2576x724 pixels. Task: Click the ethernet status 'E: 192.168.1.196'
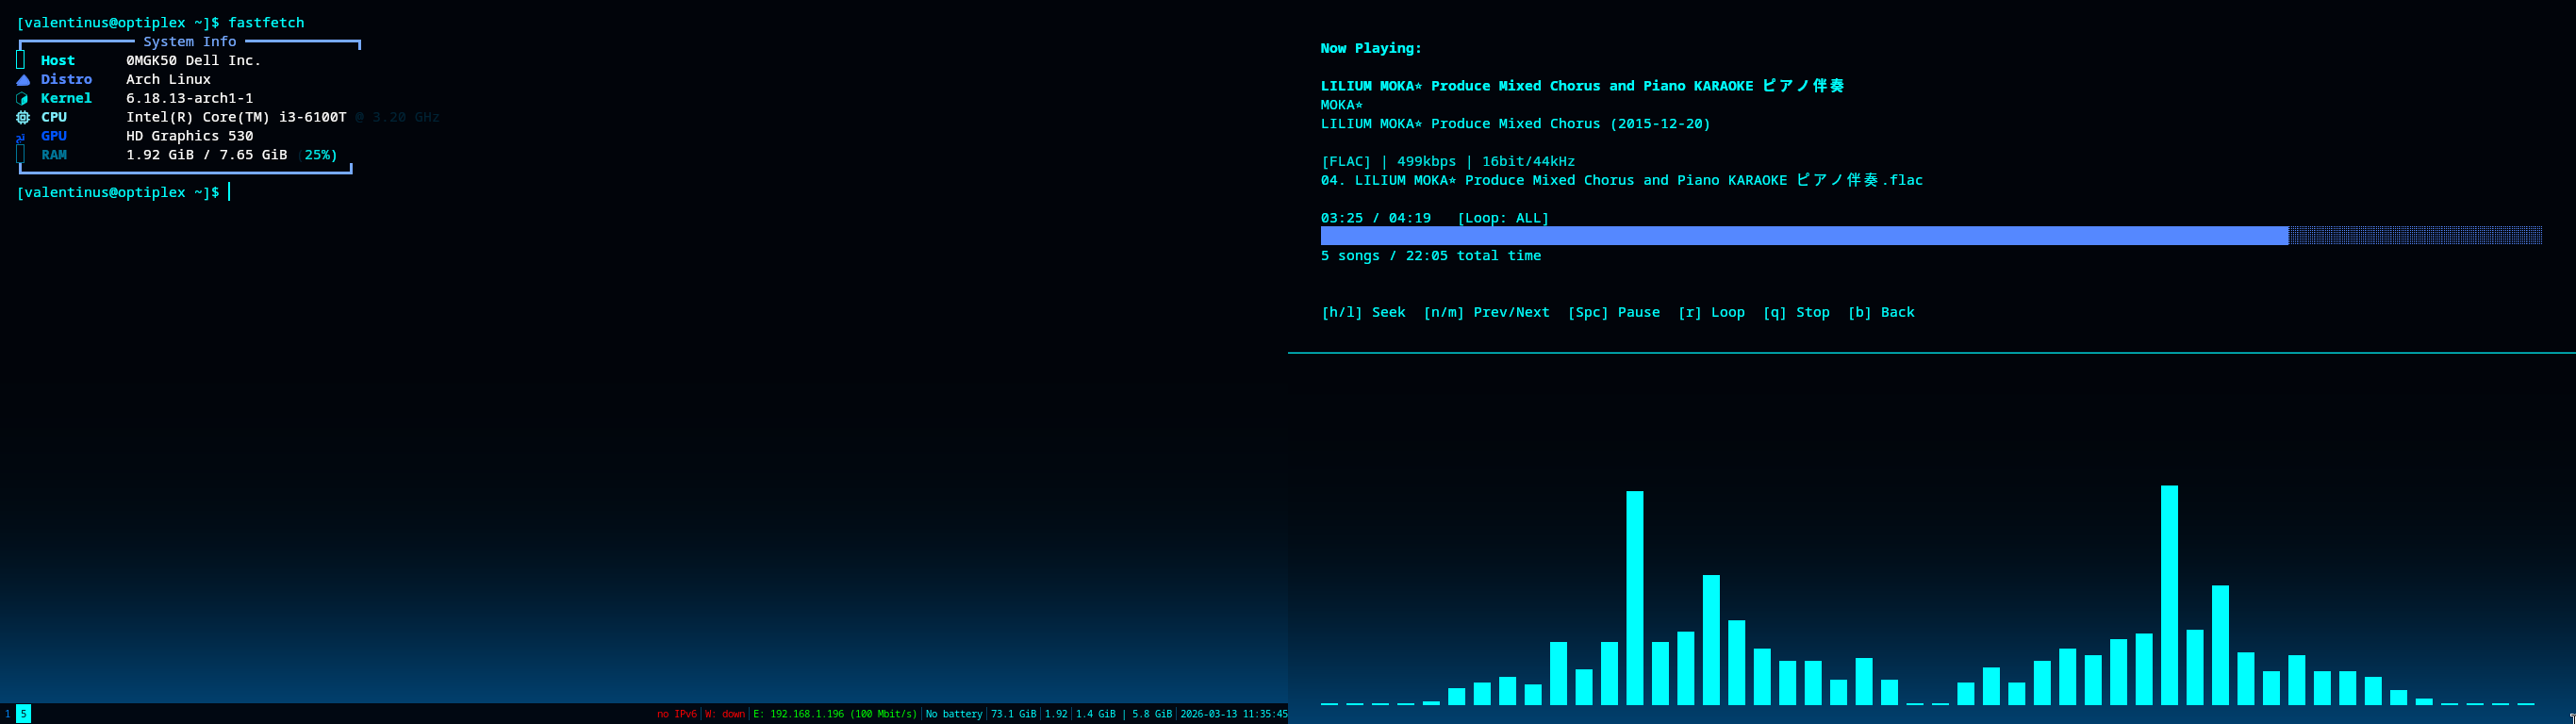point(798,715)
